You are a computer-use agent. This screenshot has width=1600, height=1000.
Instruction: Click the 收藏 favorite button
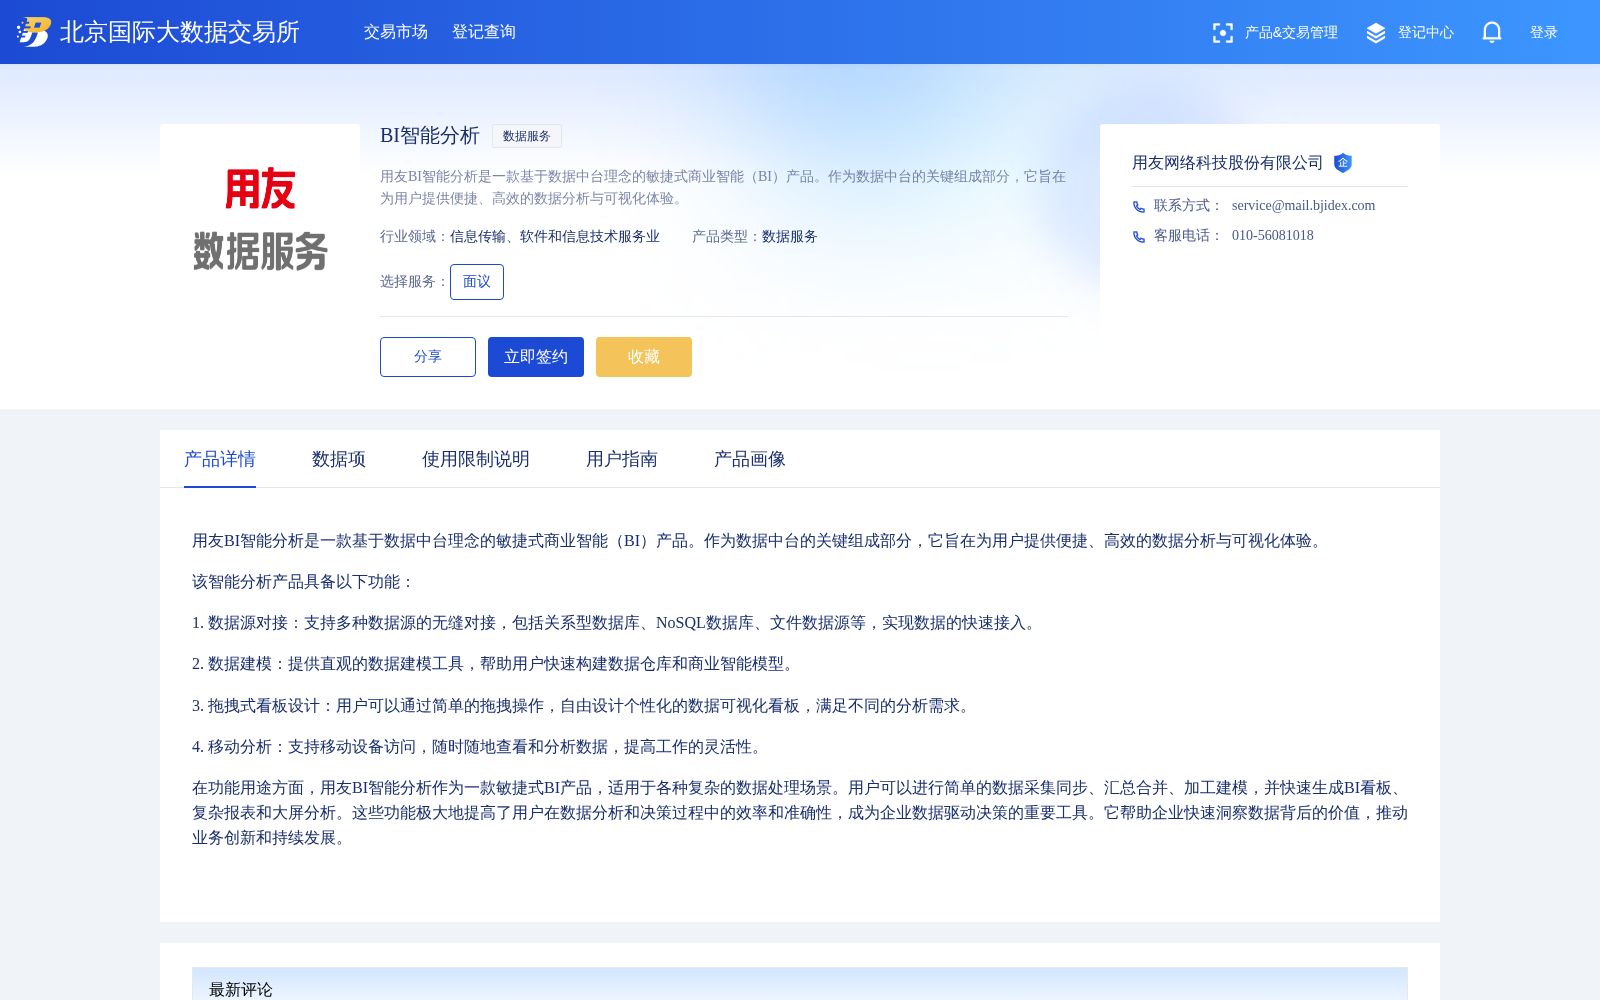(x=644, y=357)
